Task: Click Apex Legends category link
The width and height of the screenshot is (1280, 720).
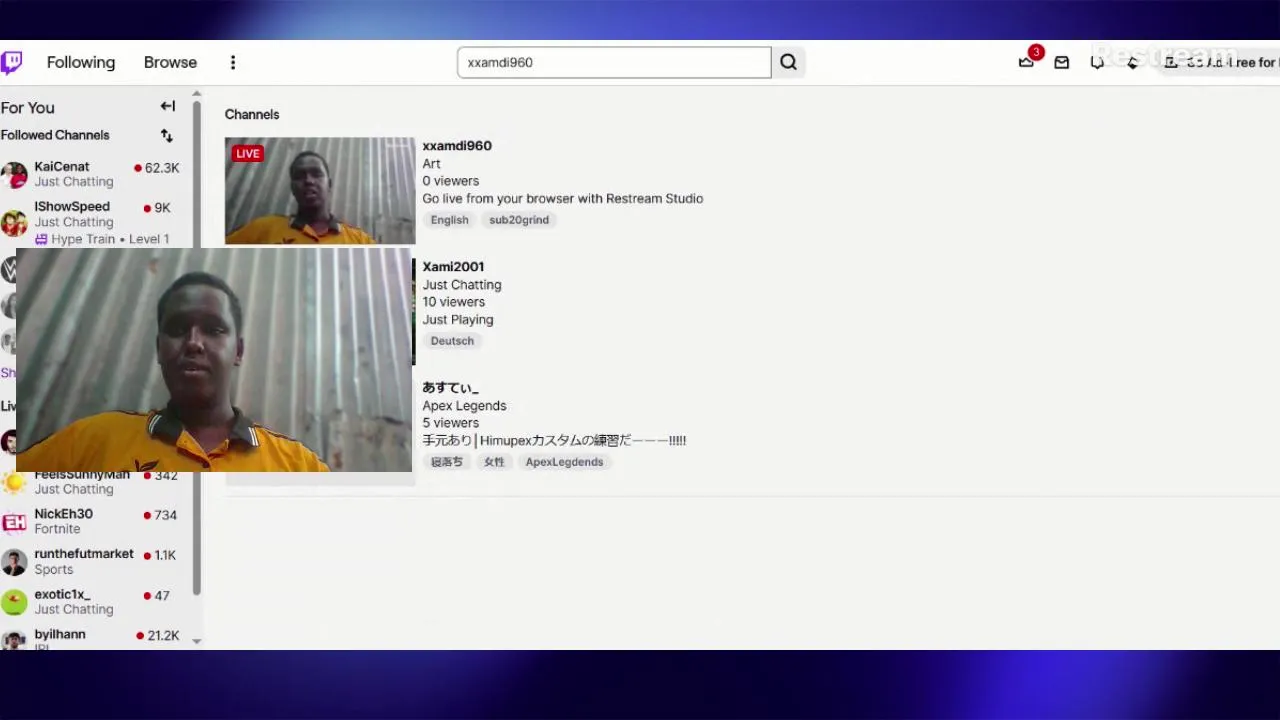Action: click(464, 406)
